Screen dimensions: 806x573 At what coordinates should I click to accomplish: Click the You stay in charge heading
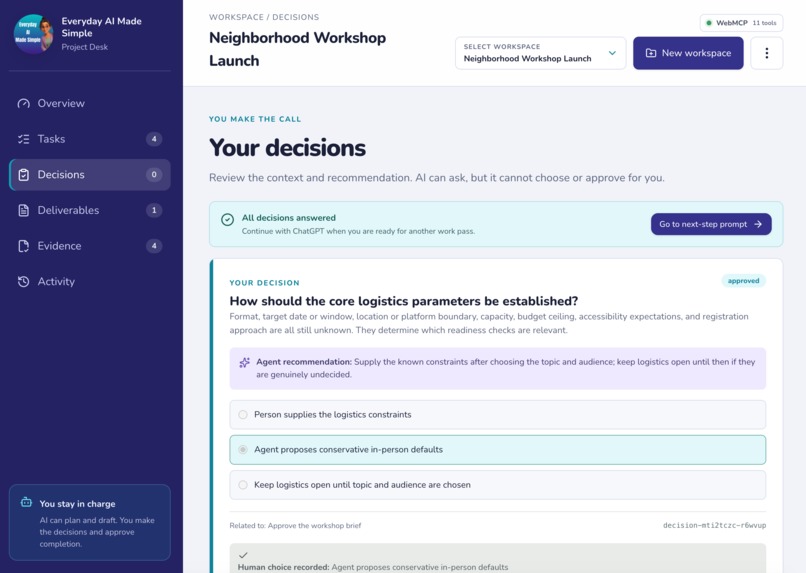coord(78,504)
